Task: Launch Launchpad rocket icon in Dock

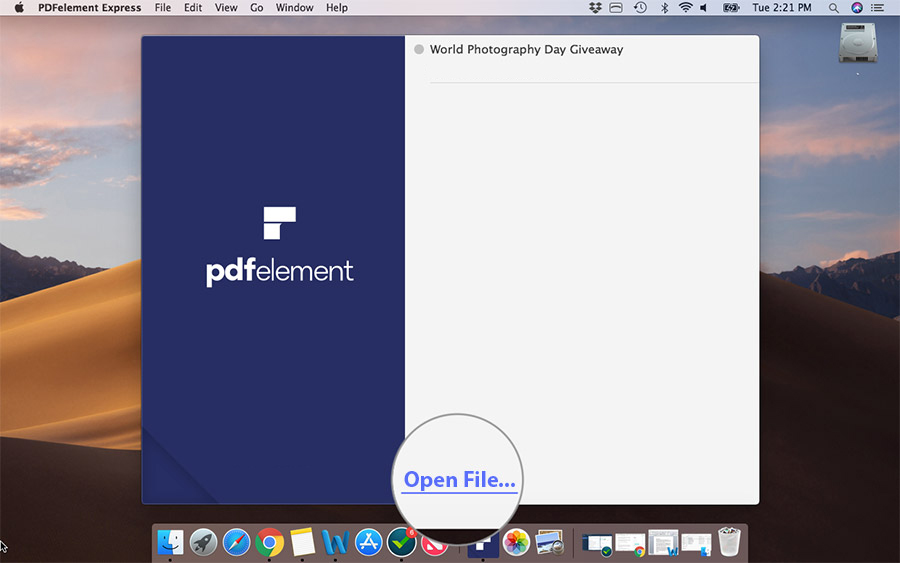Action: 203,542
